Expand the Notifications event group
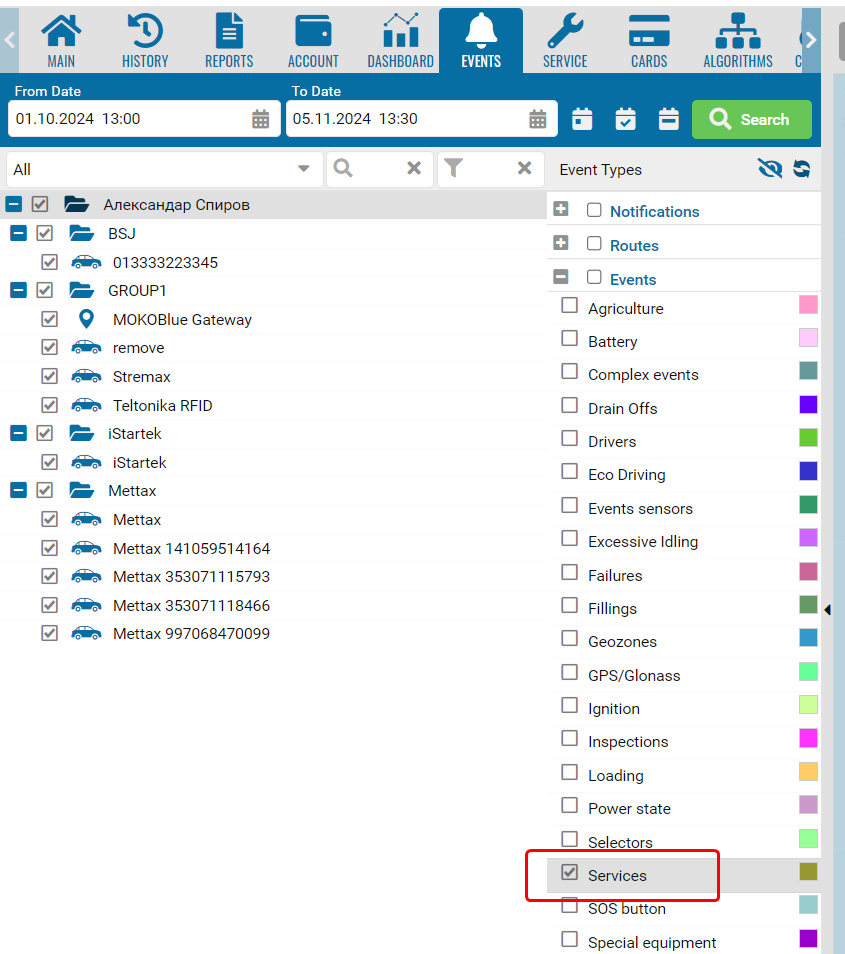This screenshot has width=845, height=954. pyautogui.click(x=561, y=210)
